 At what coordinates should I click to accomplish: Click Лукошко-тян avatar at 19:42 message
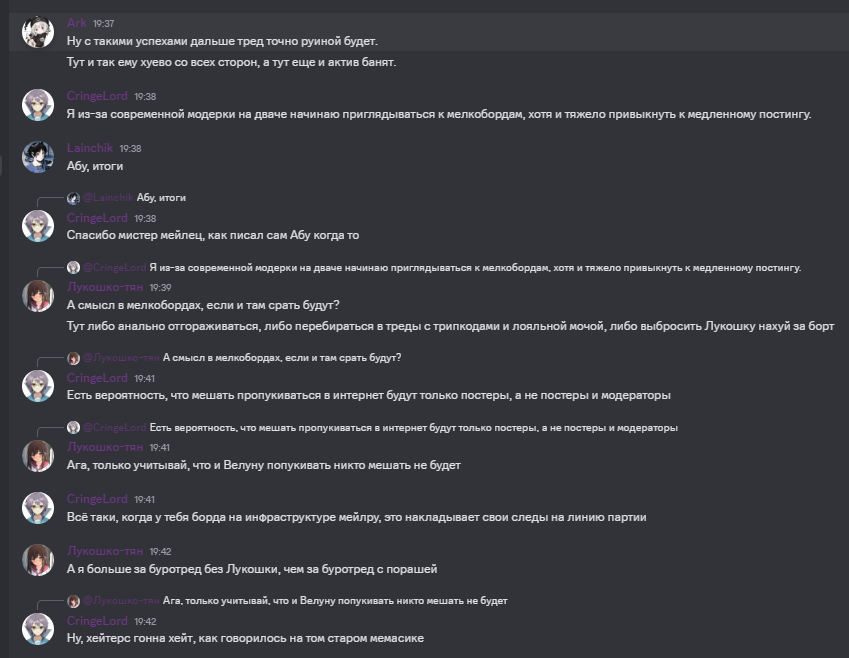click(37, 560)
